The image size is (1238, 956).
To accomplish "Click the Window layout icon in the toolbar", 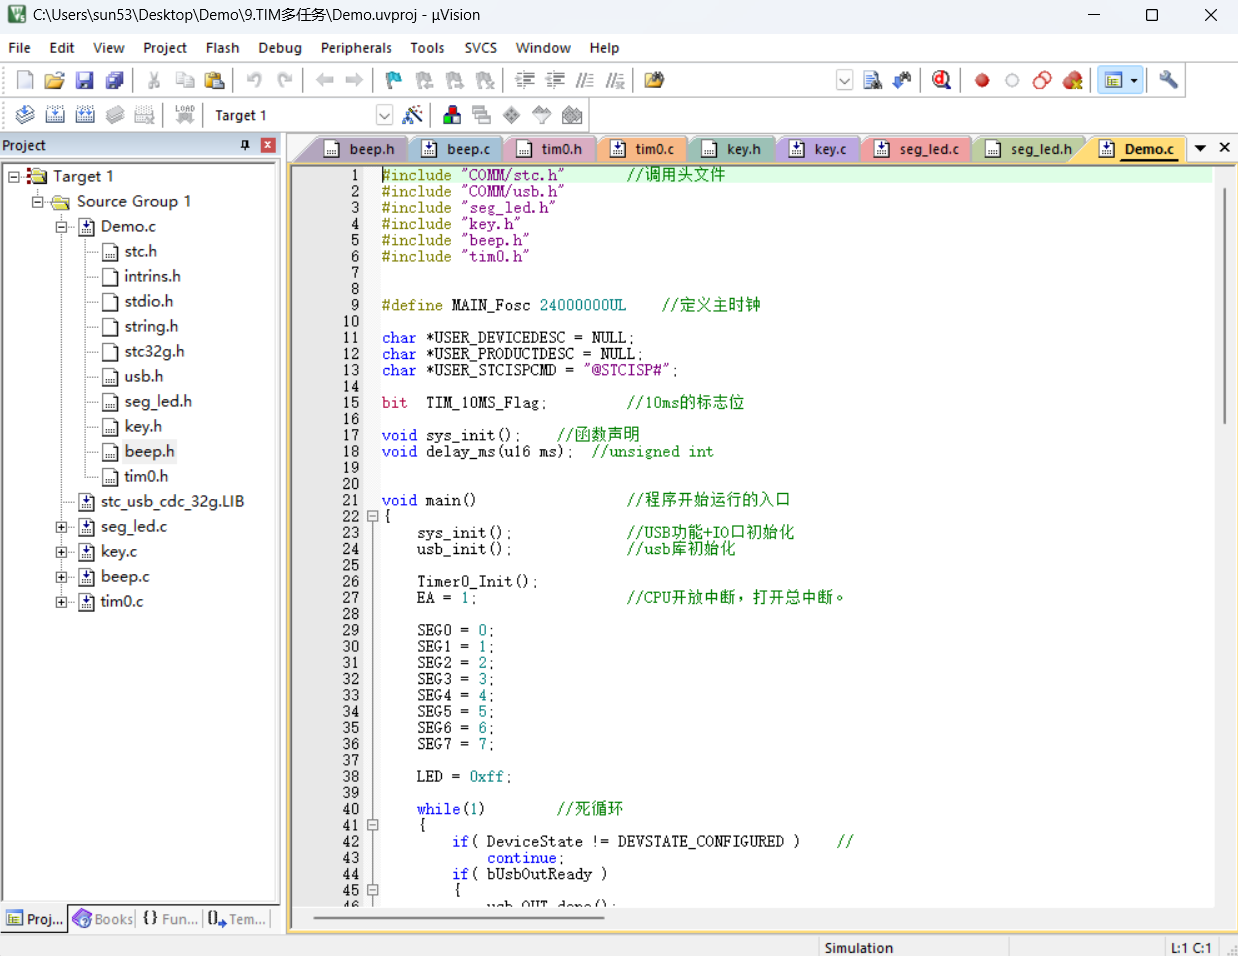I will pyautogui.click(x=1113, y=80).
